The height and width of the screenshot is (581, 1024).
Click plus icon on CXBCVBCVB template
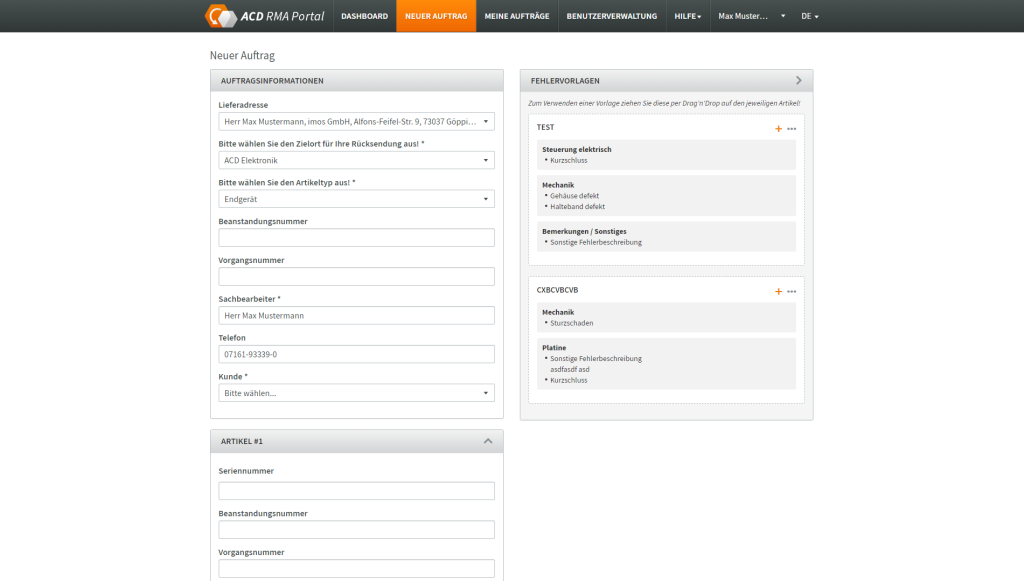pos(778,291)
